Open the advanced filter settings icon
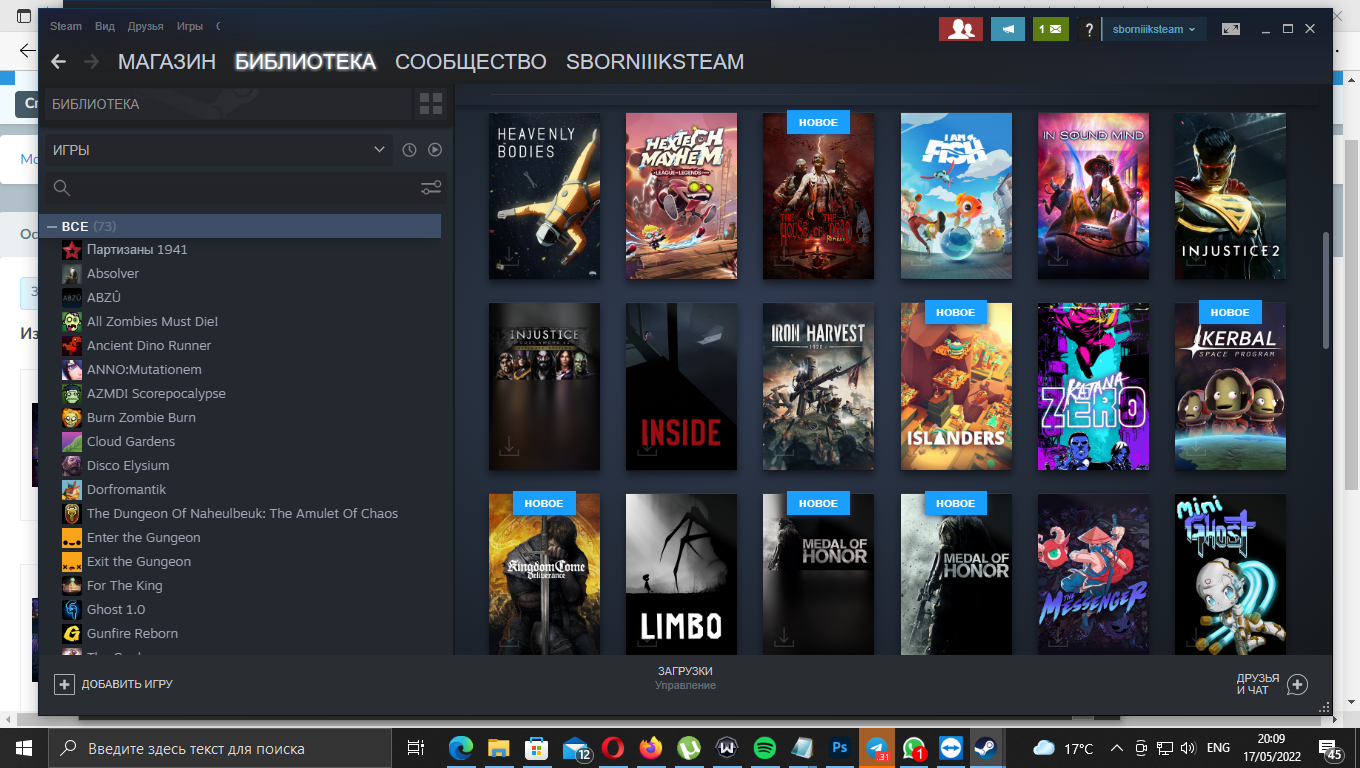The width and height of the screenshot is (1360, 768). 431,188
